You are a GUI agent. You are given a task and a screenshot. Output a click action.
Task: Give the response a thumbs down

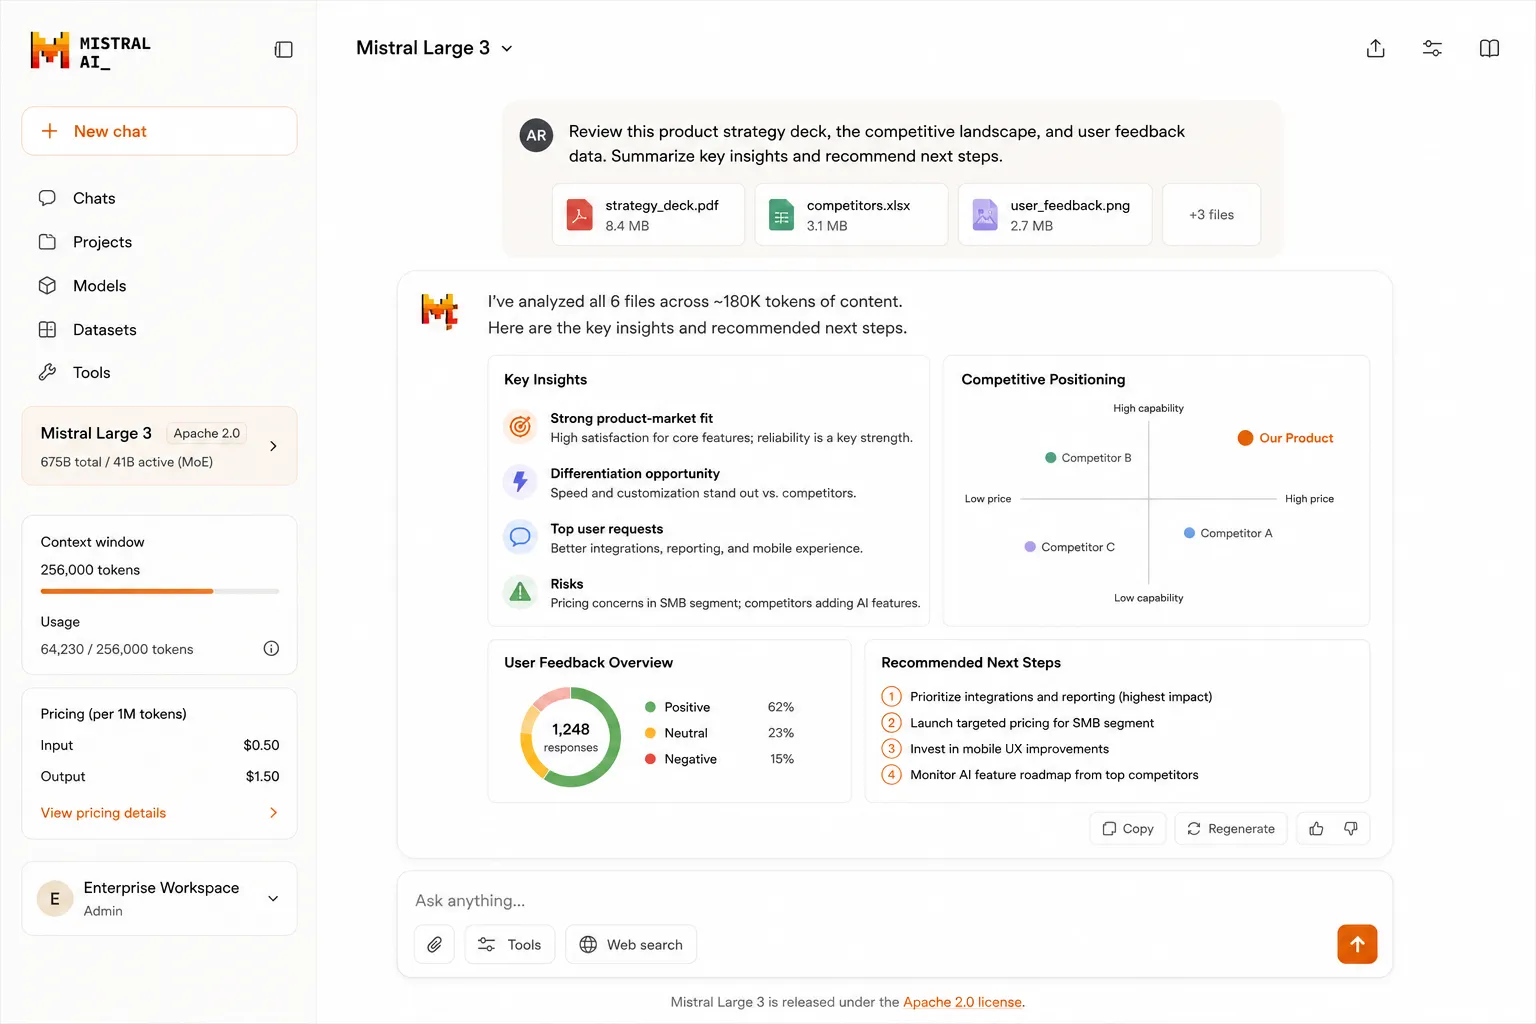tap(1351, 829)
